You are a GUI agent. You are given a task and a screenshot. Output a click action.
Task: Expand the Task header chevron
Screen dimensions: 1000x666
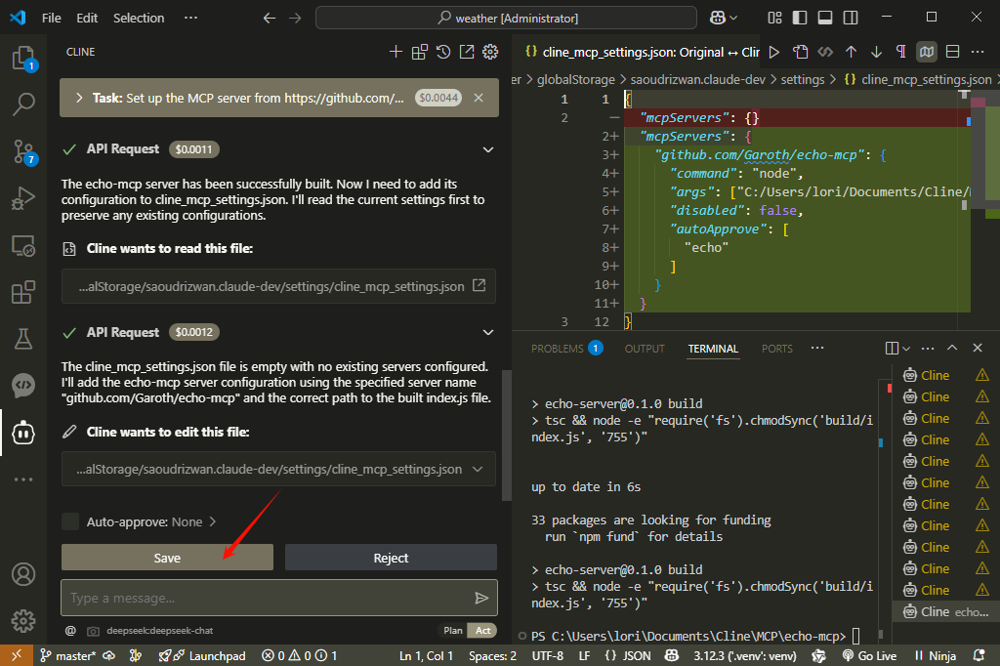[x=78, y=98]
